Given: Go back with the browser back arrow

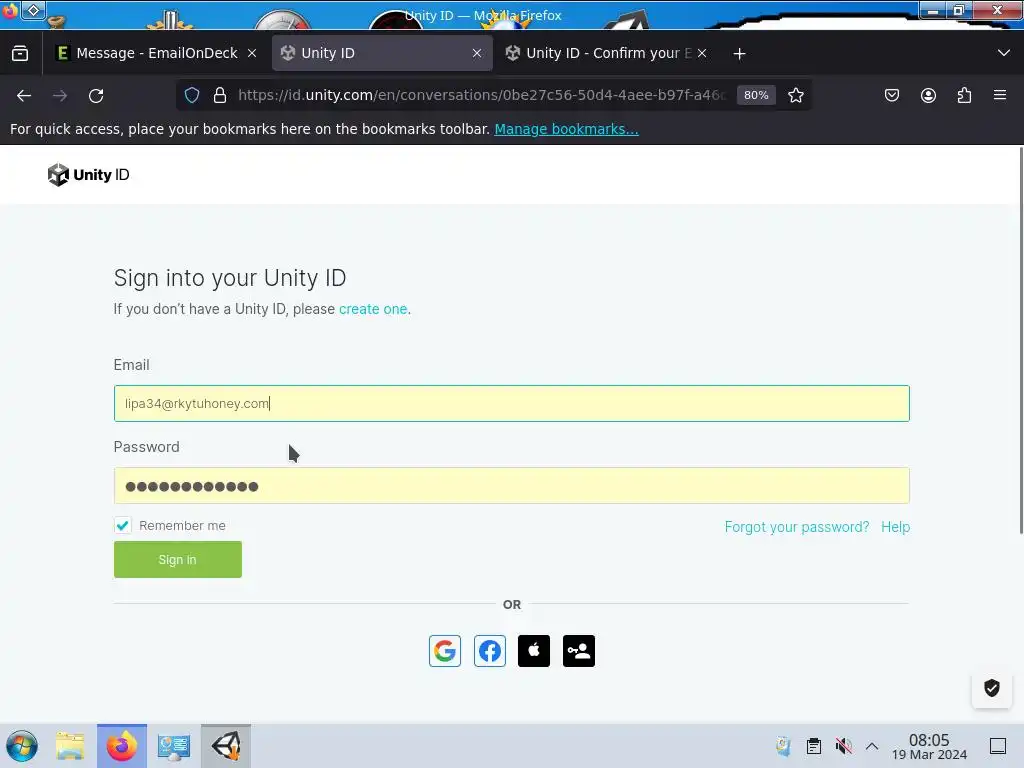Looking at the screenshot, I should (x=24, y=95).
